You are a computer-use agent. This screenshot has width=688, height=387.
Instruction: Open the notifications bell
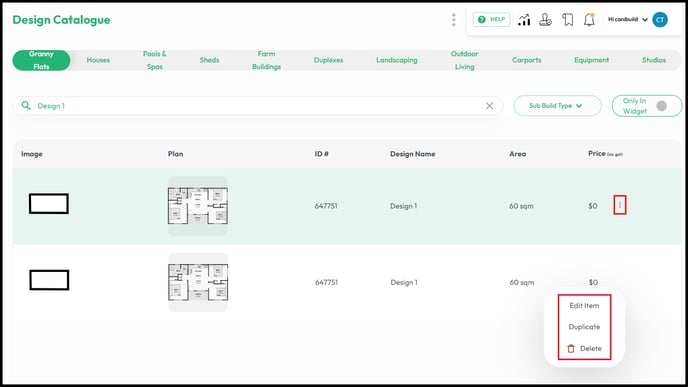coord(589,20)
